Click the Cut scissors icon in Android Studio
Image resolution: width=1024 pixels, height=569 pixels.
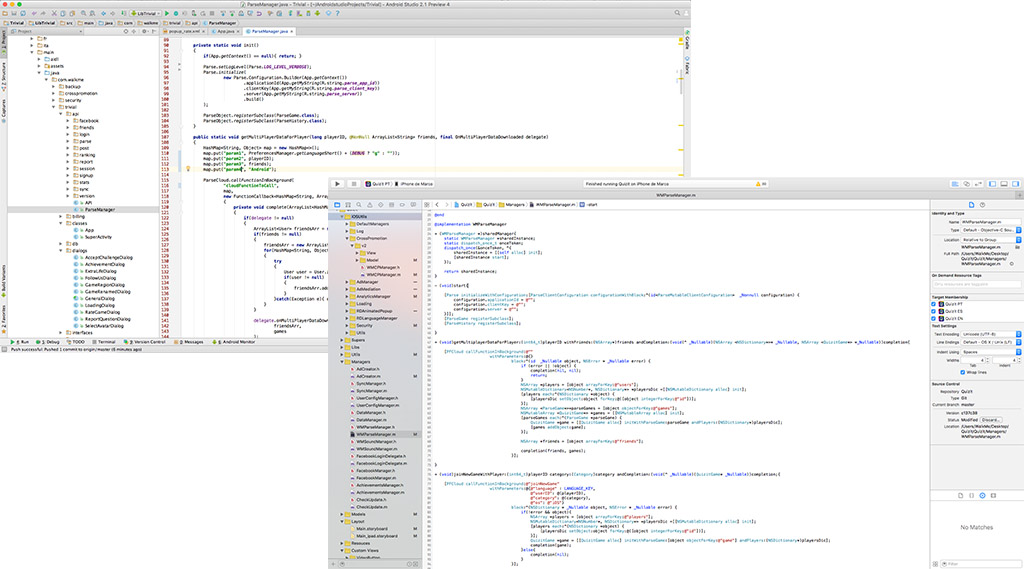coord(54,13)
